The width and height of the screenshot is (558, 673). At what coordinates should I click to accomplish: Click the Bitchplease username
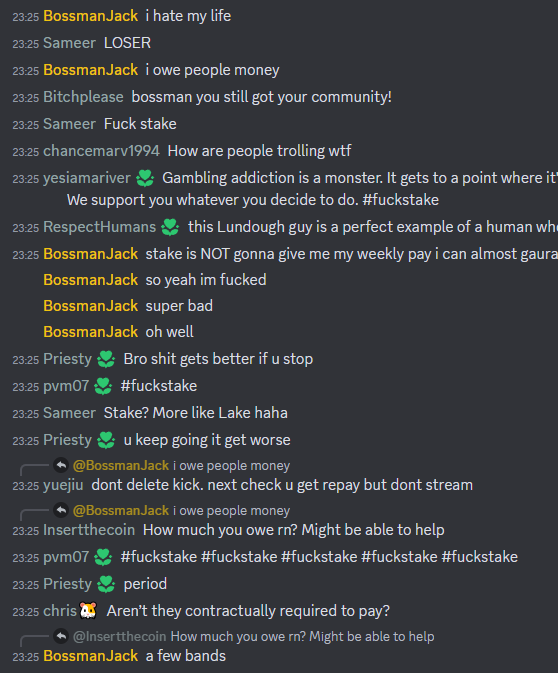(x=83, y=97)
